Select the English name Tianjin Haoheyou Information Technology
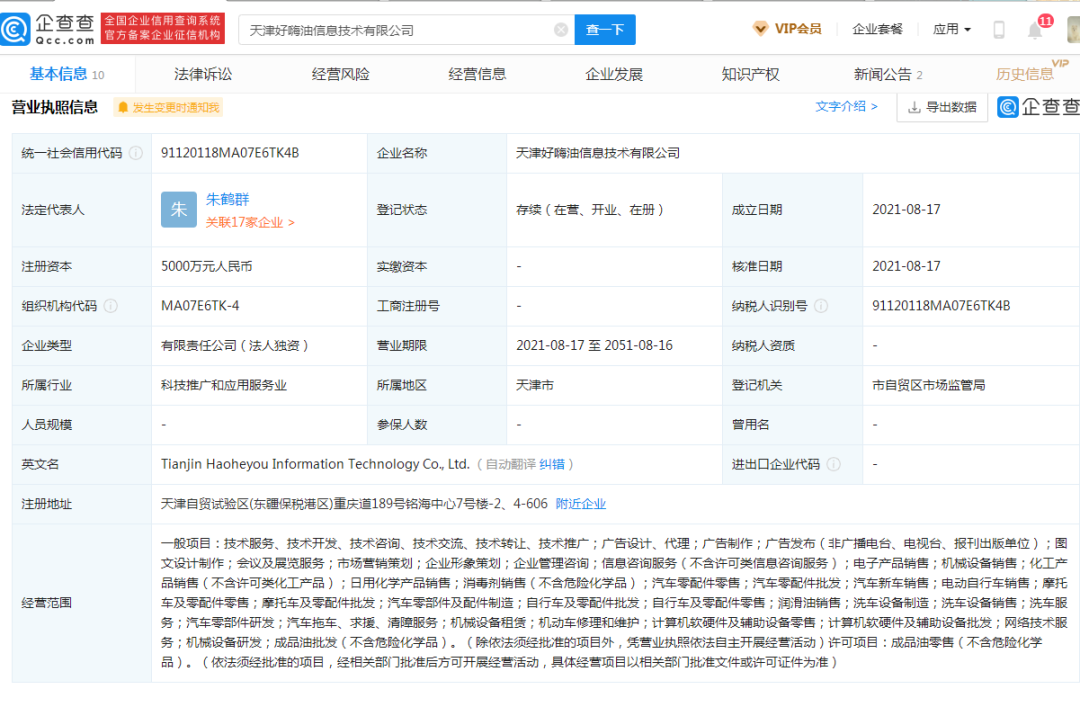The width and height of the screenshot is (1080, 716). click(315, 464)
